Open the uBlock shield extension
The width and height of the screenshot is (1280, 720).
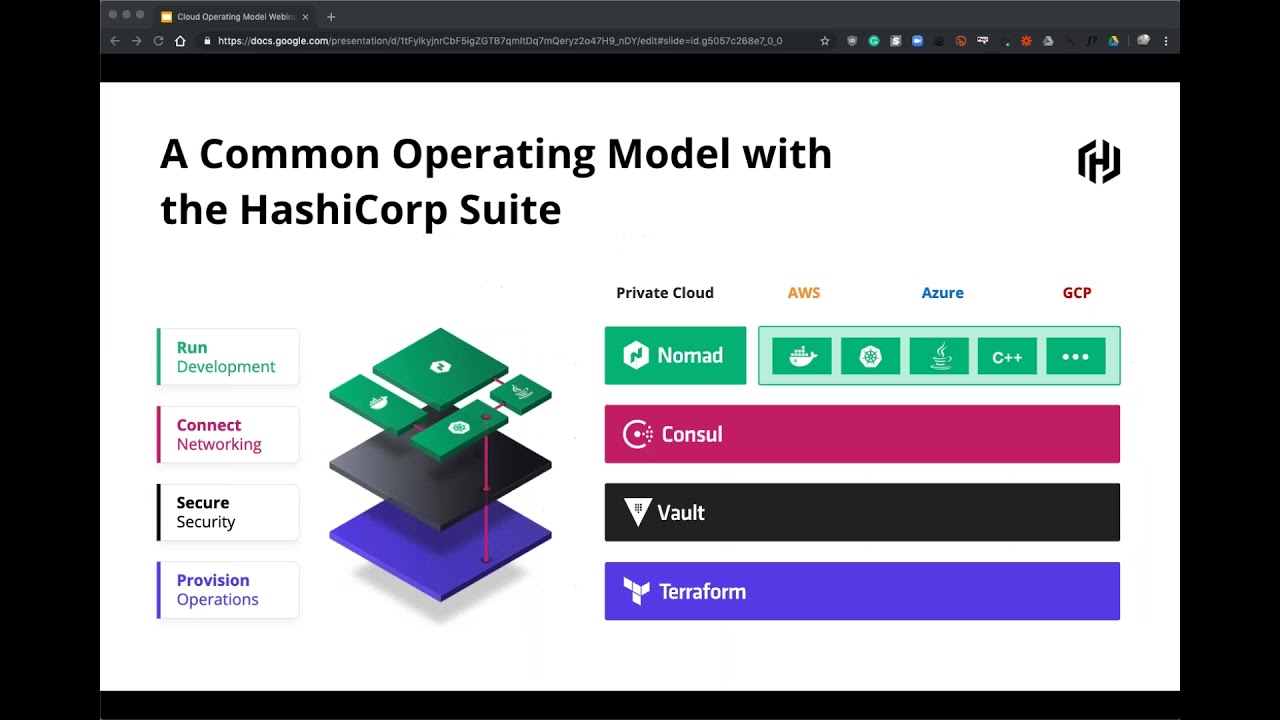tap(852, 41)
